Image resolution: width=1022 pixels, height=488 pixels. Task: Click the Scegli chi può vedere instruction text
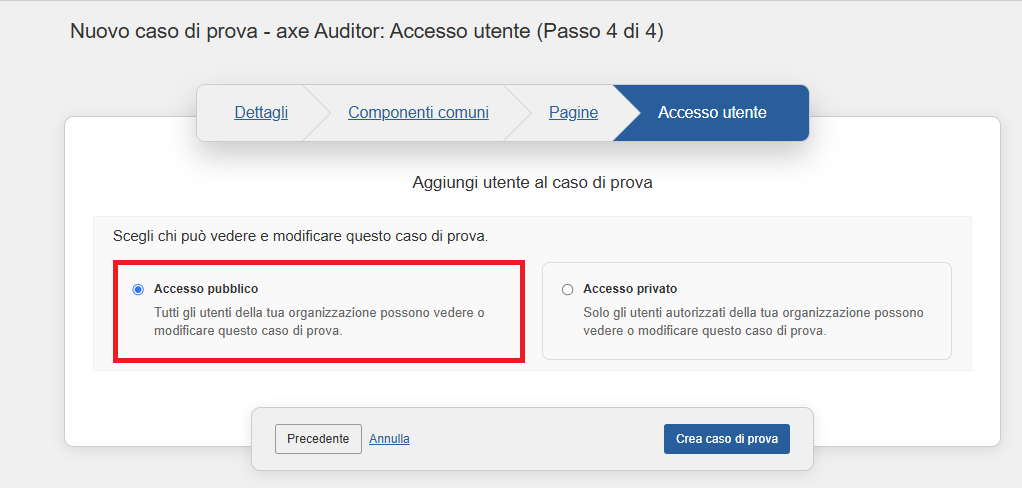tap(300, 237)
